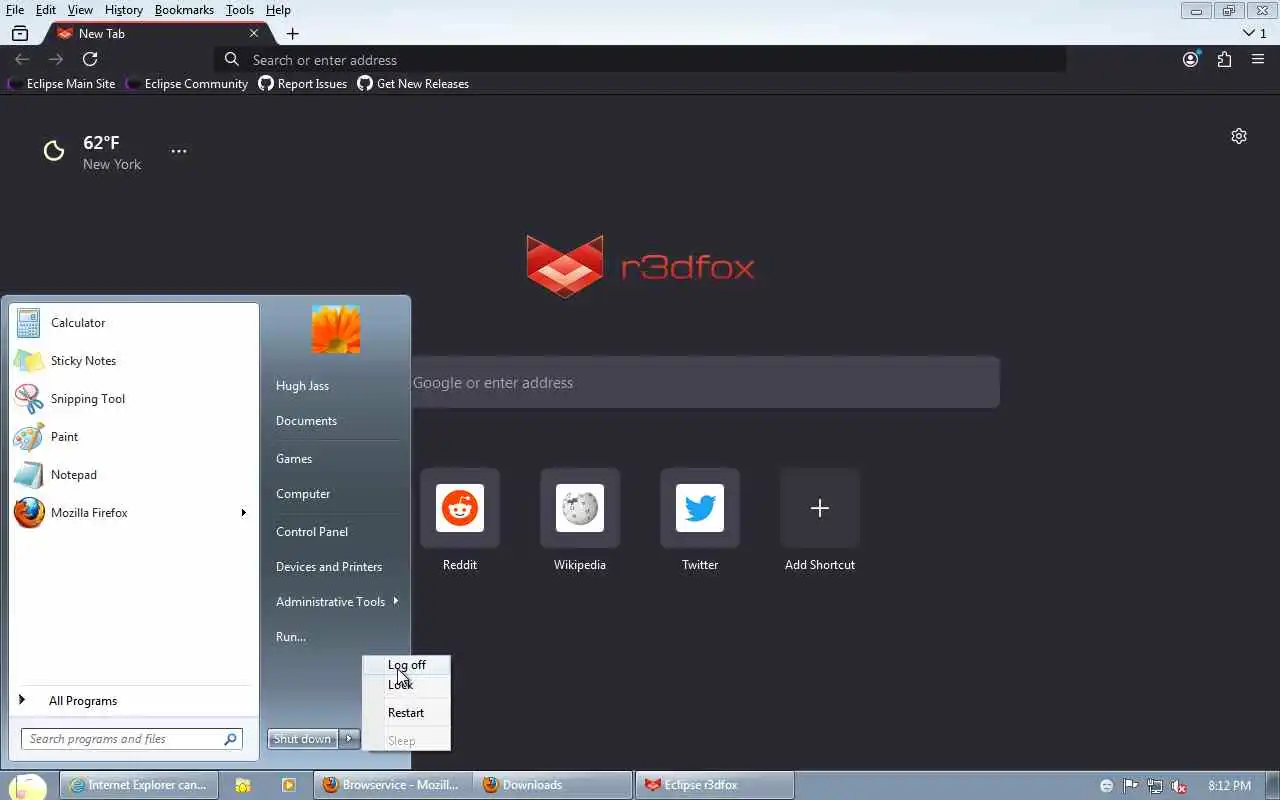Click the Windows Start orb
Image resolution: width=1280 pixels, height=800 pixels.
[27, 786]
